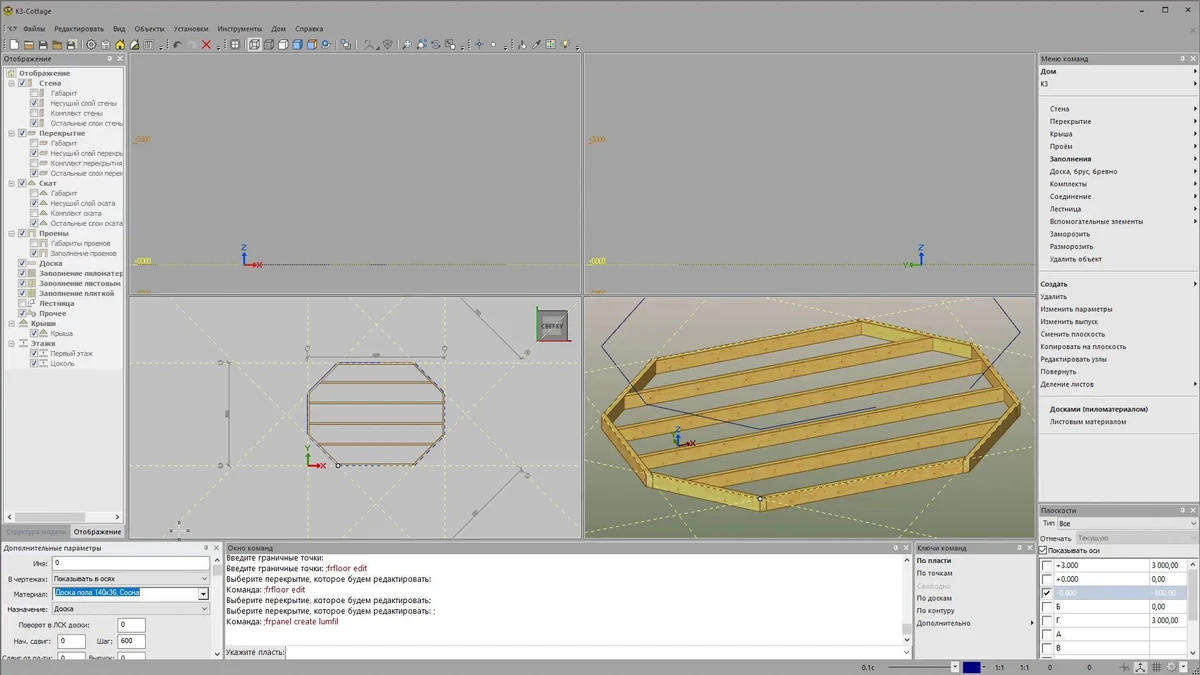Click the zoom magnifier toolbar icon
The height and width of the screenshot is (675, 1200).
pos(407,45)
